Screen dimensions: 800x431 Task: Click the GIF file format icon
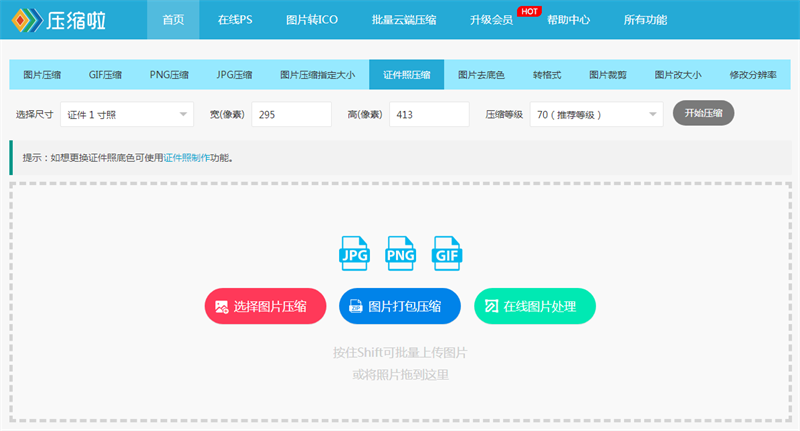(446, 253)
